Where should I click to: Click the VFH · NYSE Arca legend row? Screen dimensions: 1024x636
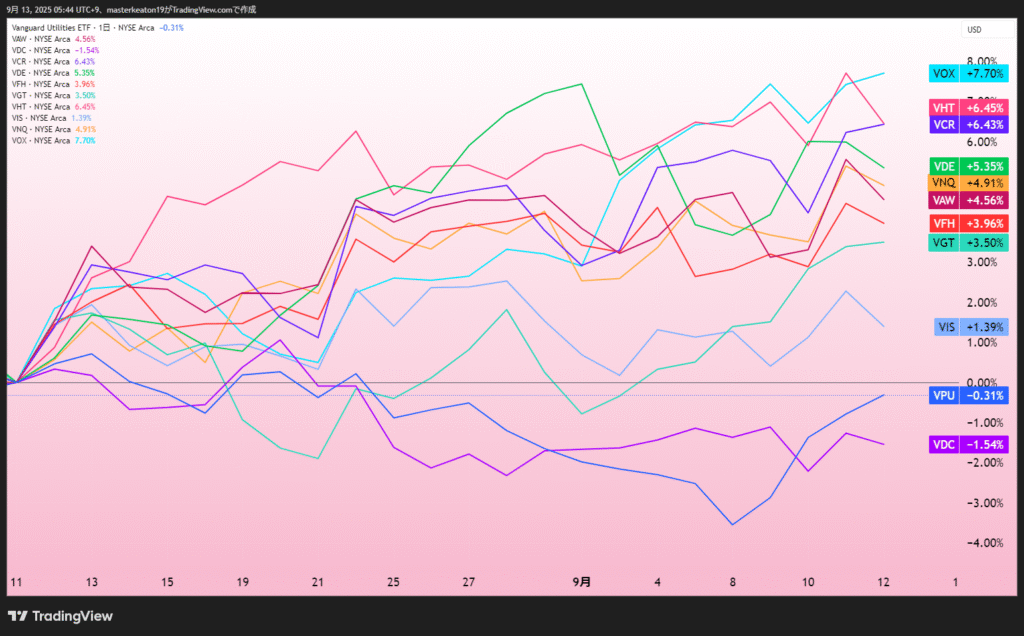pos(54,84)
